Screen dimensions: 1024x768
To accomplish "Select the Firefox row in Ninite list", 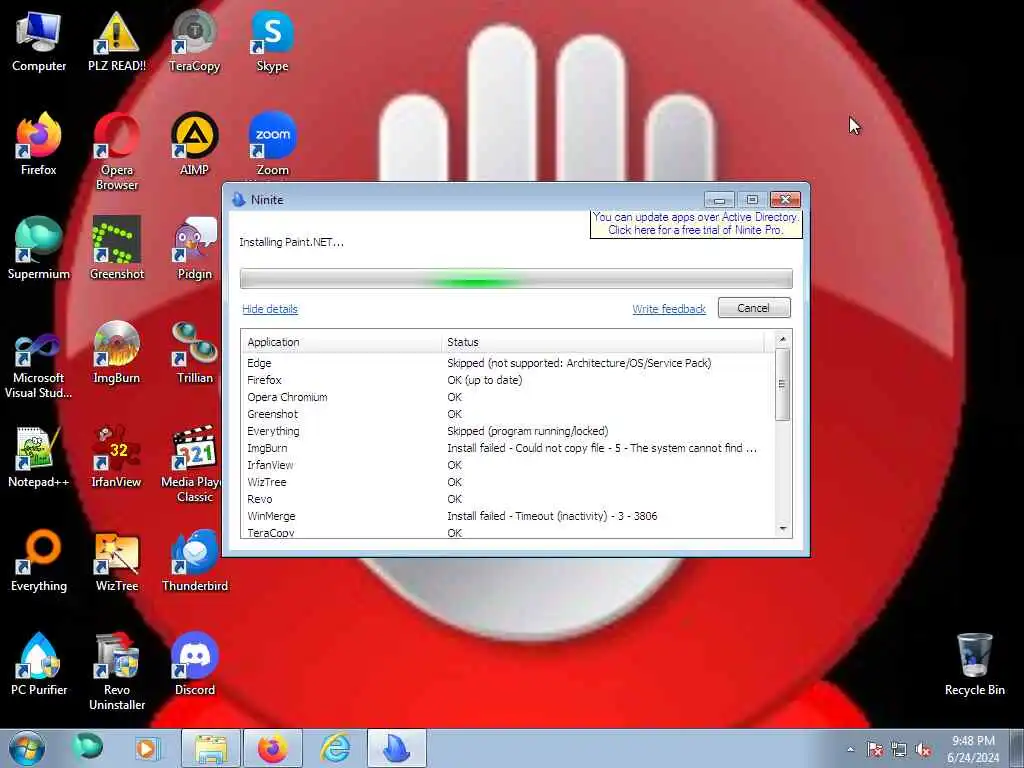I will 507,380.
